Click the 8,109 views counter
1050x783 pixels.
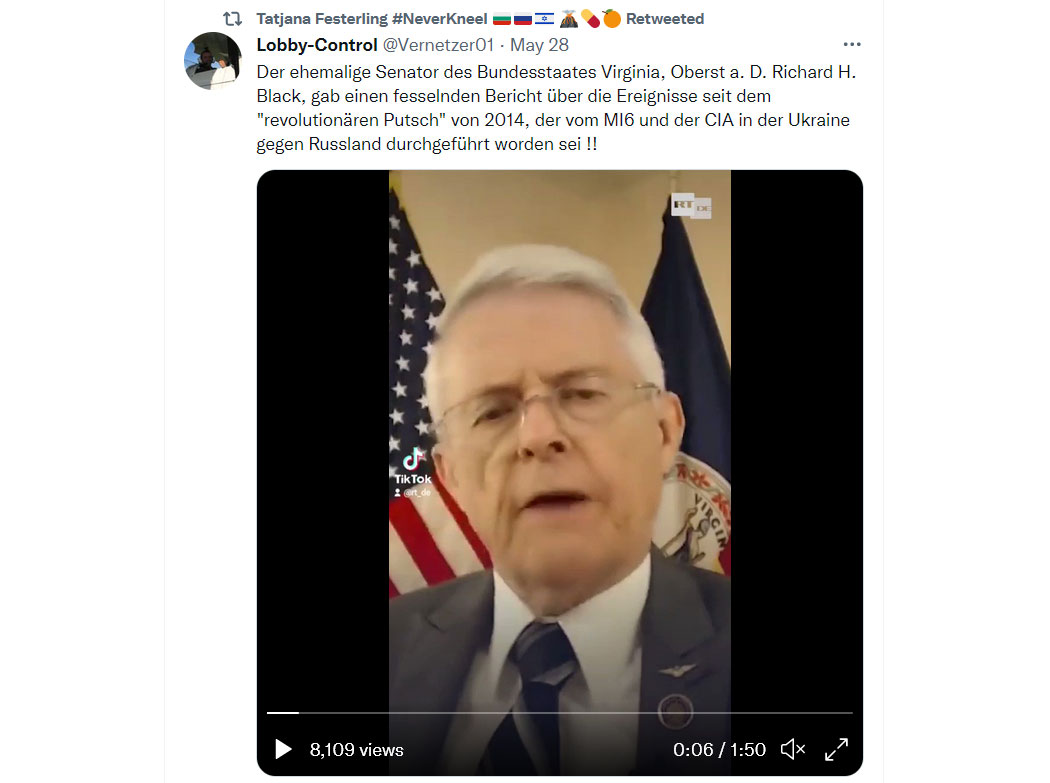tap(356, 750)
